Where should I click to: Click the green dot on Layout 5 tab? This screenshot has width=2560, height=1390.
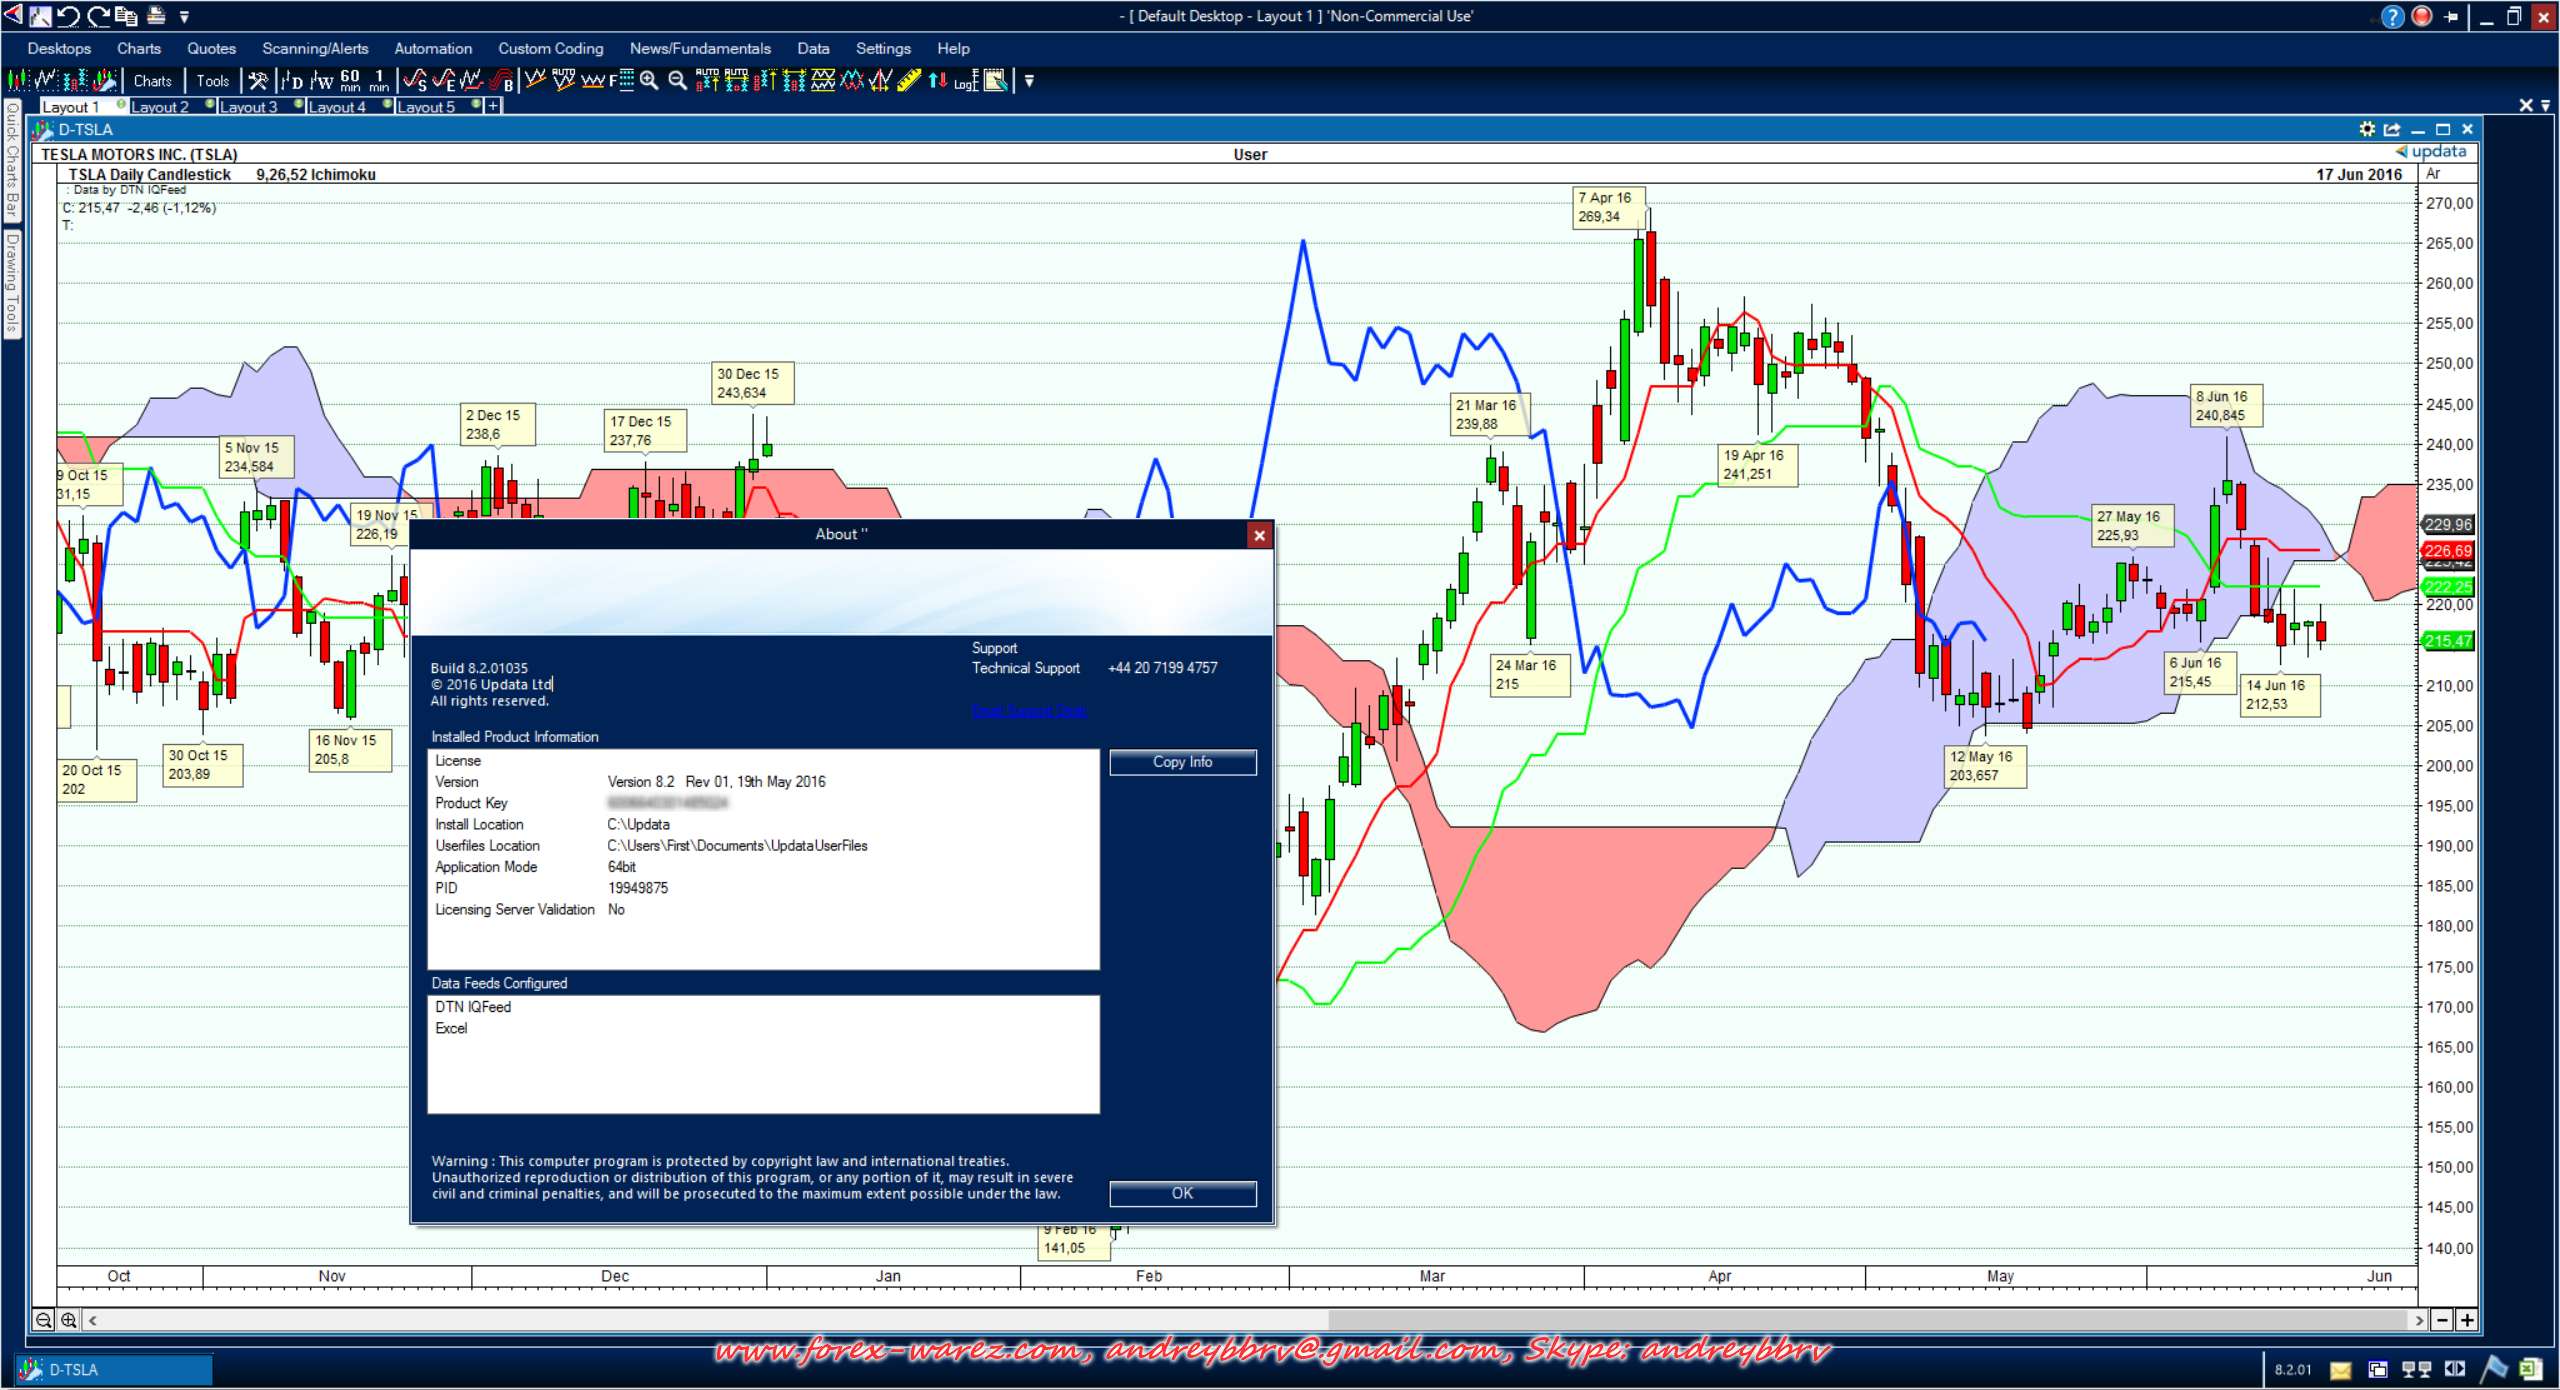(x=476, y=104)
